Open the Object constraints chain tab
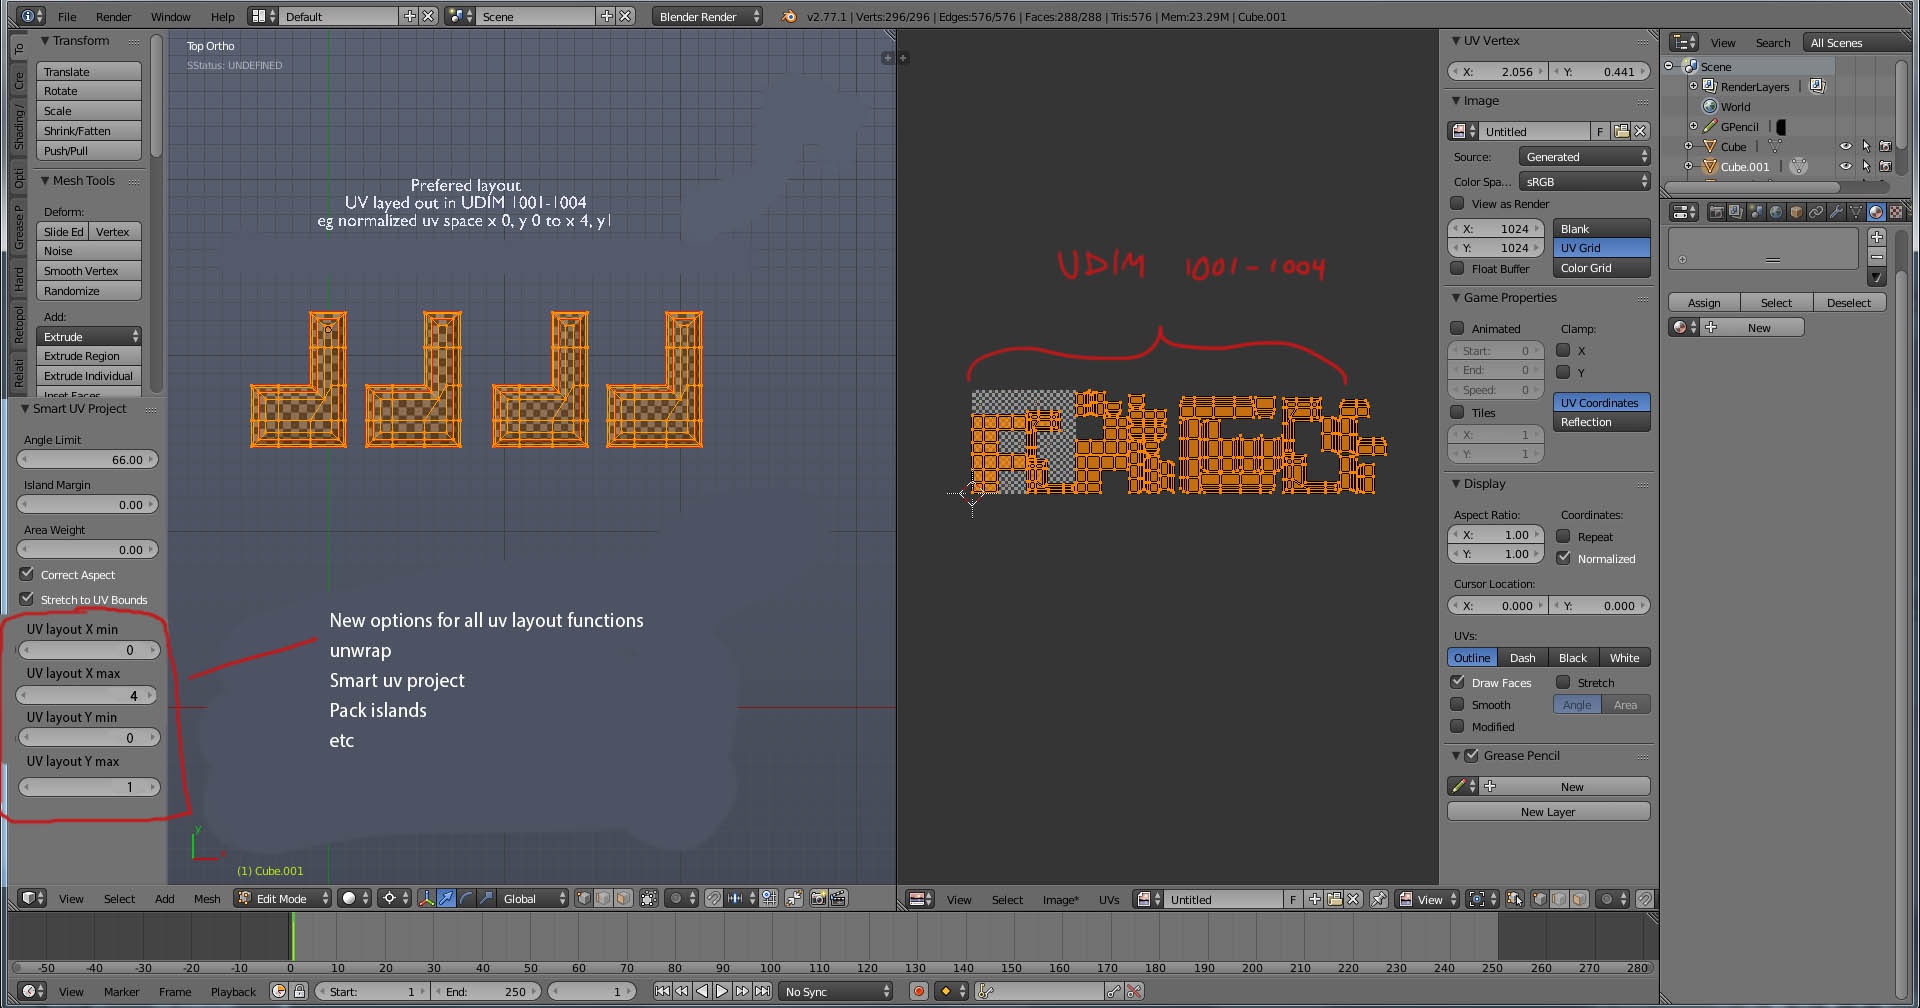 tap(1816, 212)
